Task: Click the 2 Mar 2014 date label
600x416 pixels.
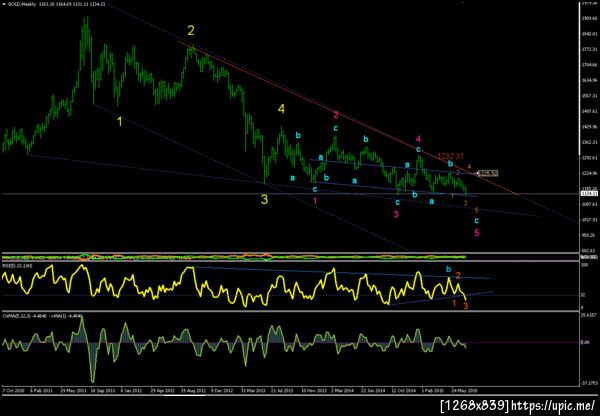Action: pyautogui.click(x=342, y=391)
